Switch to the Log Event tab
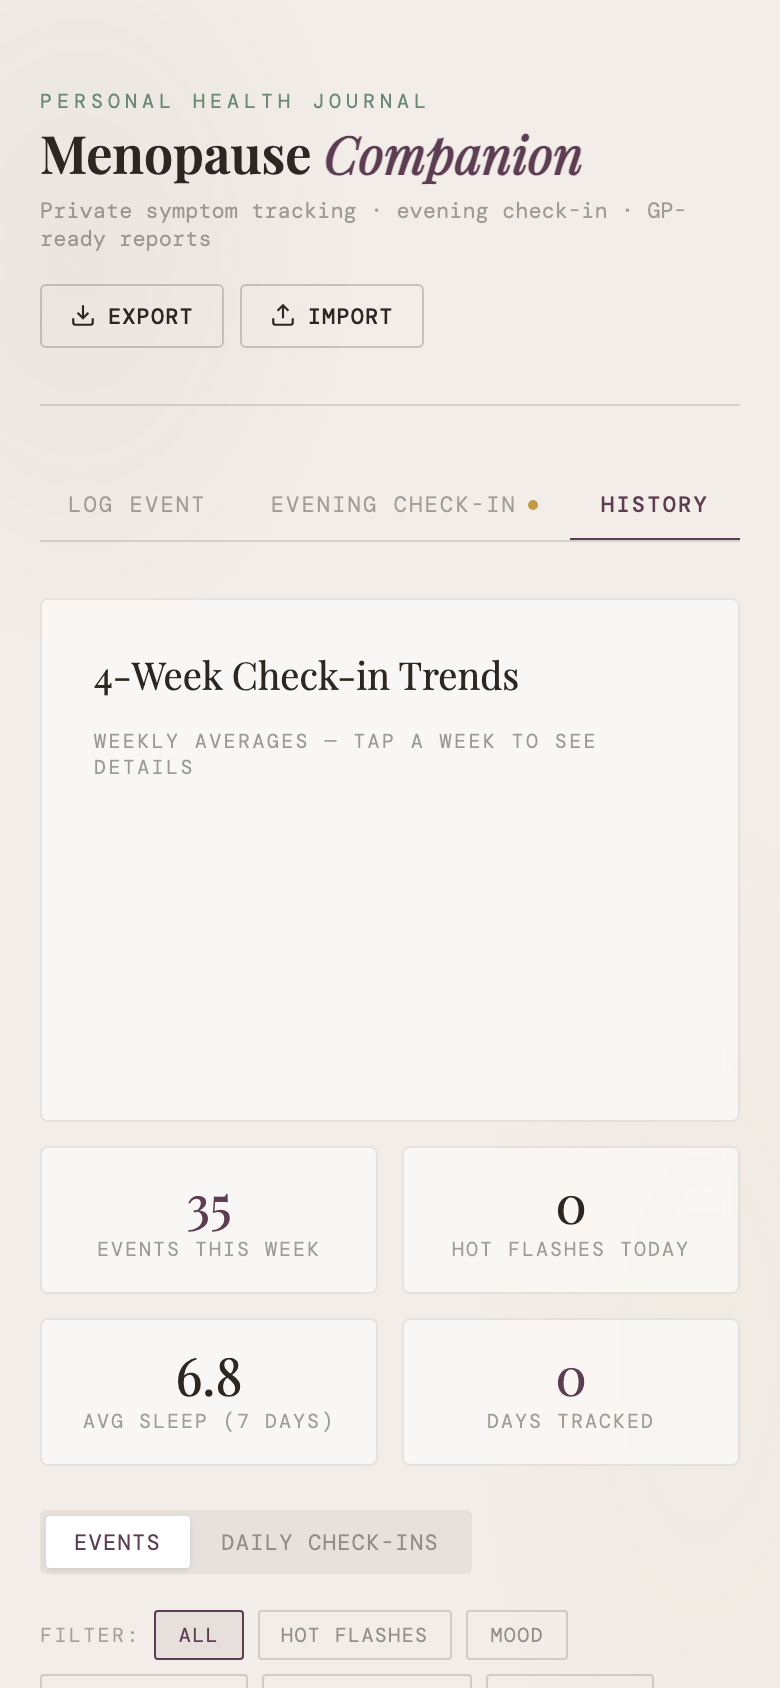This screenshot has width=780, height=1688. (136, 505)
